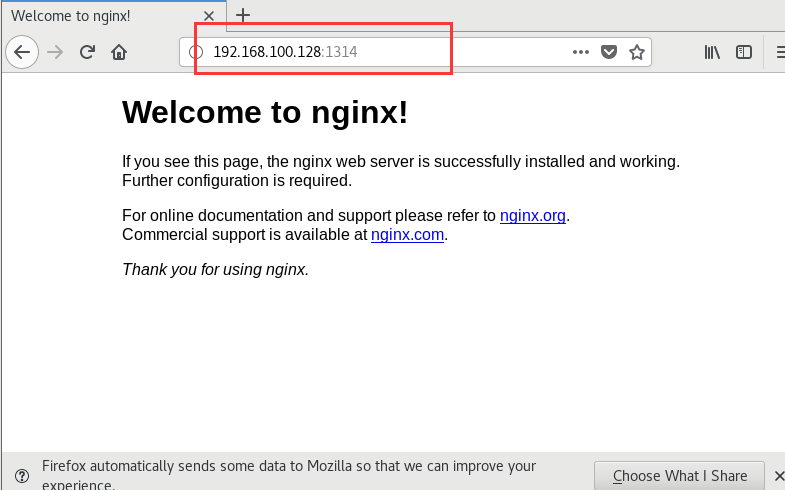The image size is (785, 490).
Task: Close the Welcome to nginx! tab
Action: [x=209, y=16]
